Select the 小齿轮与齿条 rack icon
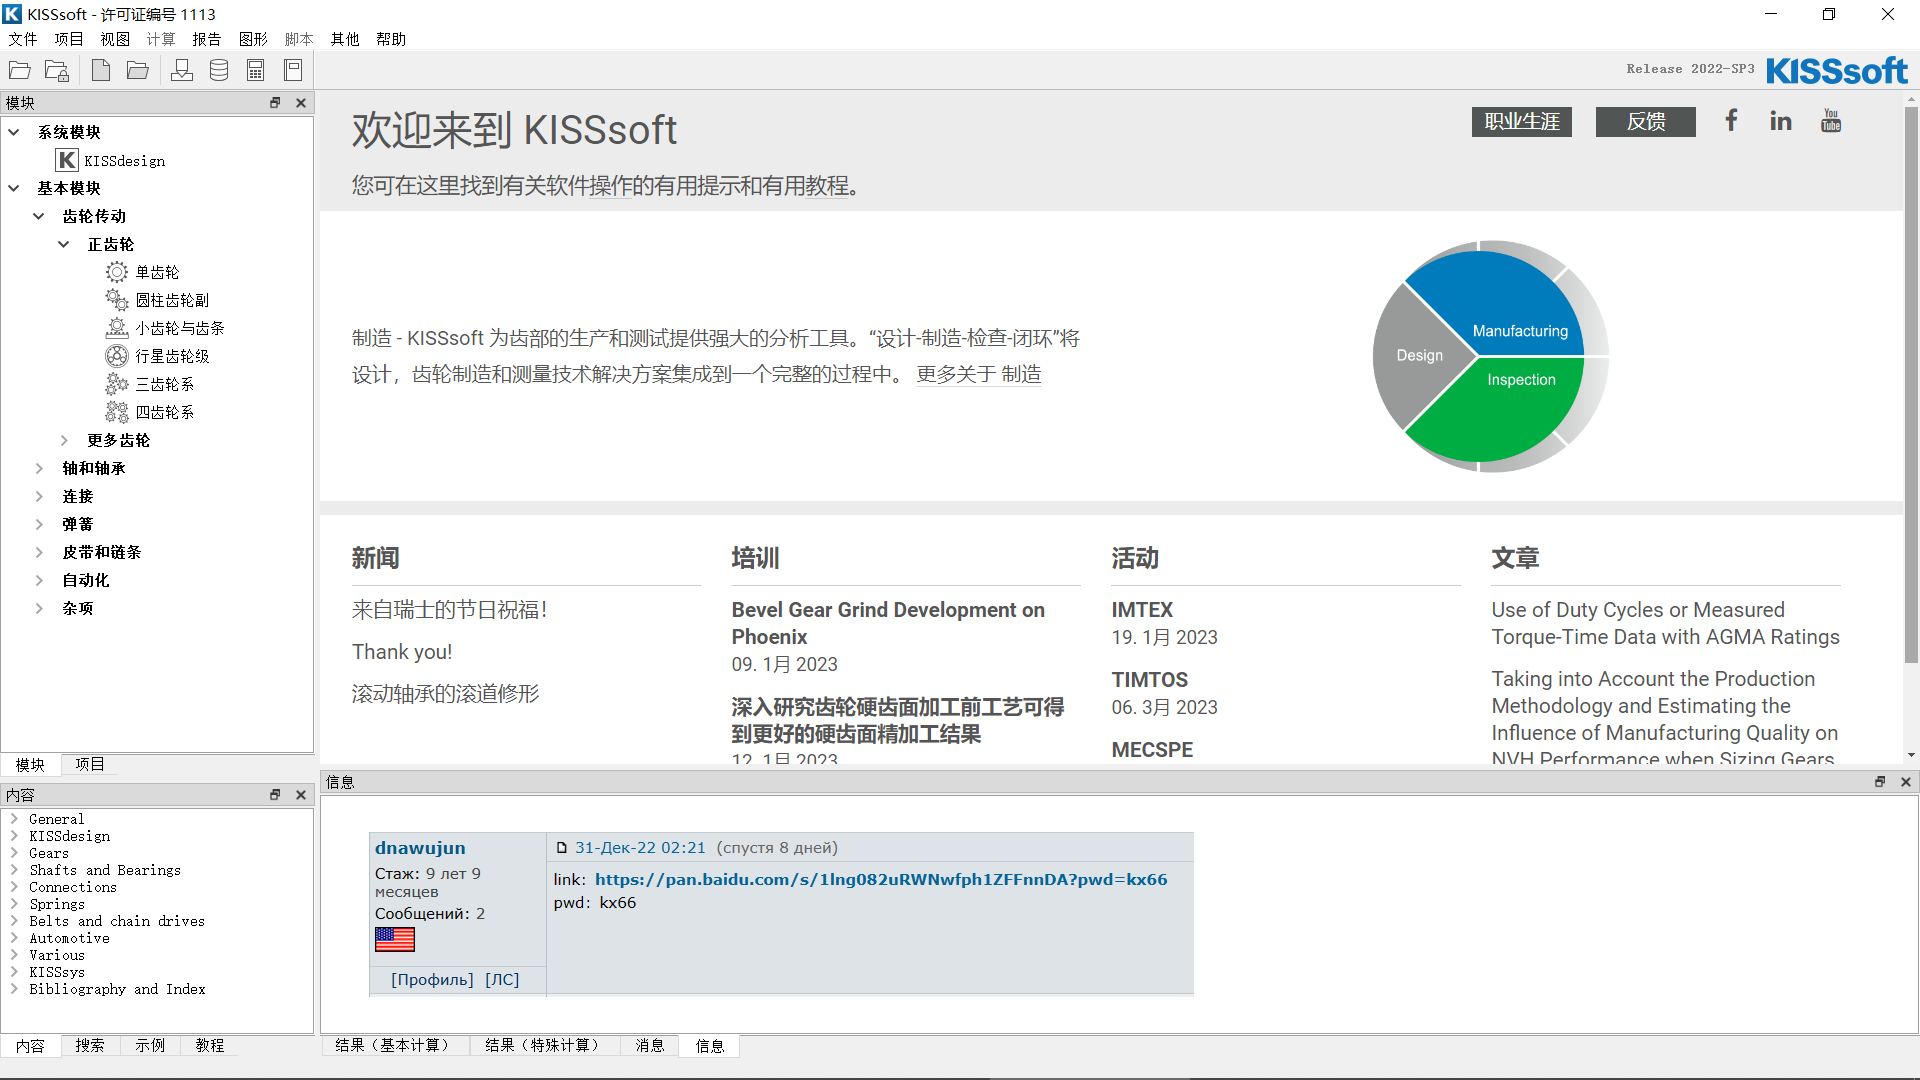 pyautogui.click(x=117, y=328)
